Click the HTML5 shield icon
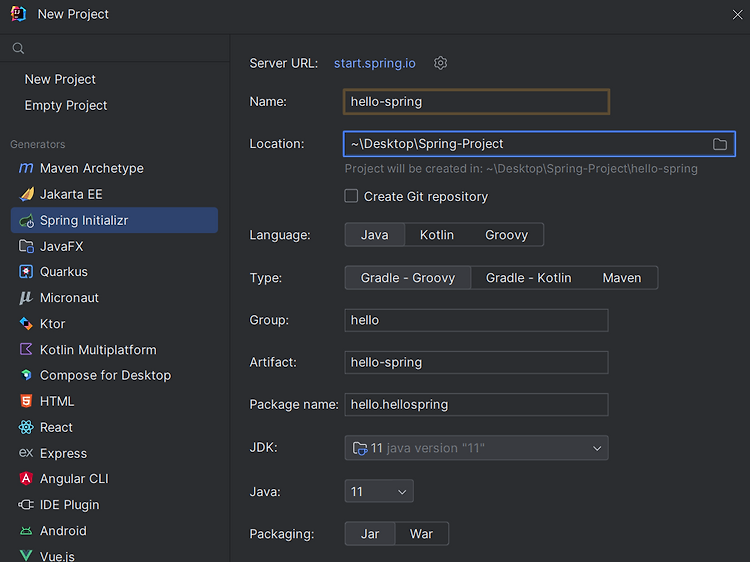This screenshot has height=562, width=750. 26,401
